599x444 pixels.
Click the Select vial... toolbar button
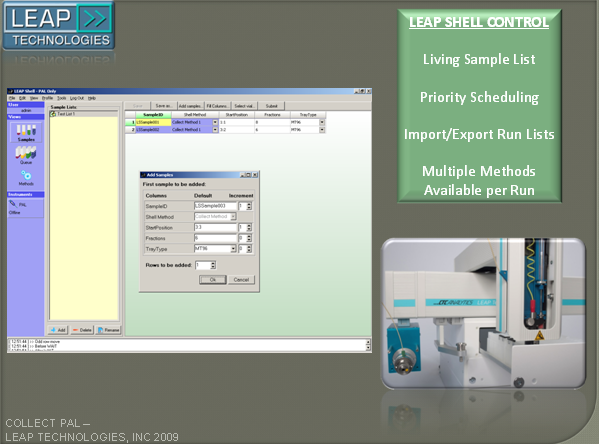coord(244,106)
